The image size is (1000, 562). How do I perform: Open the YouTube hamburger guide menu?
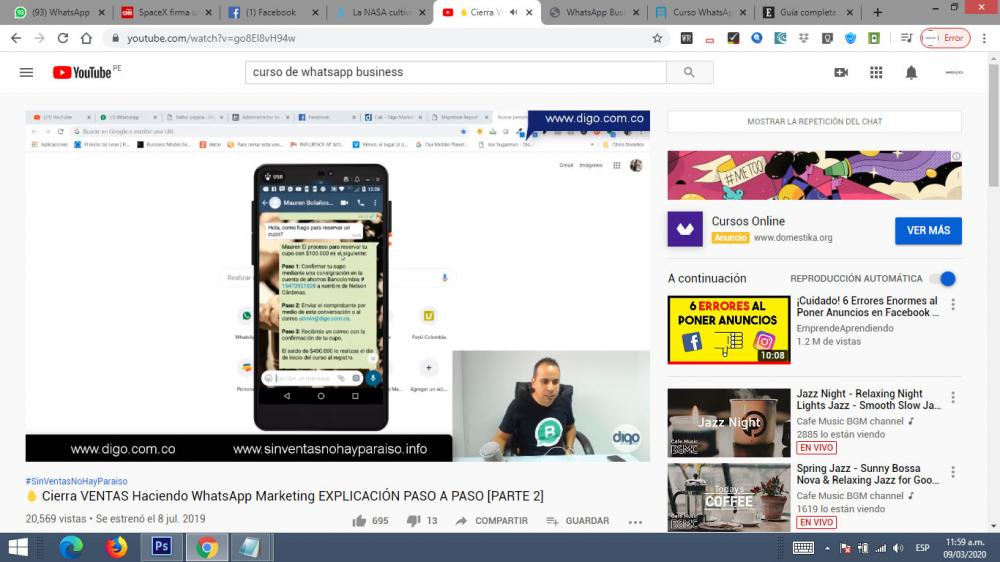click(26, 72)
